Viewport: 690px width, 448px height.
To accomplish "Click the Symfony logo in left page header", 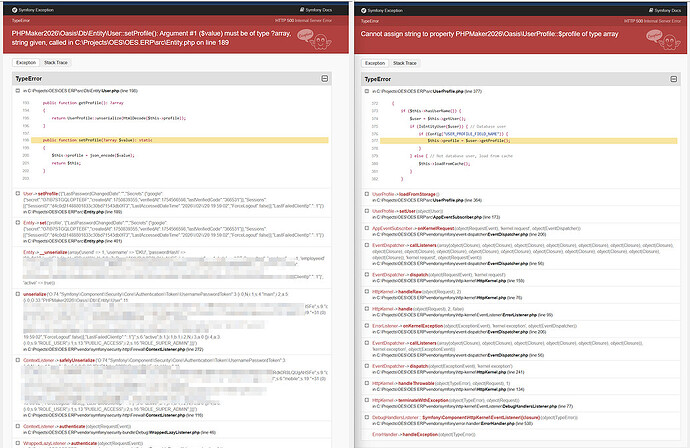I will pyautogui.click(x=14, y=8).
